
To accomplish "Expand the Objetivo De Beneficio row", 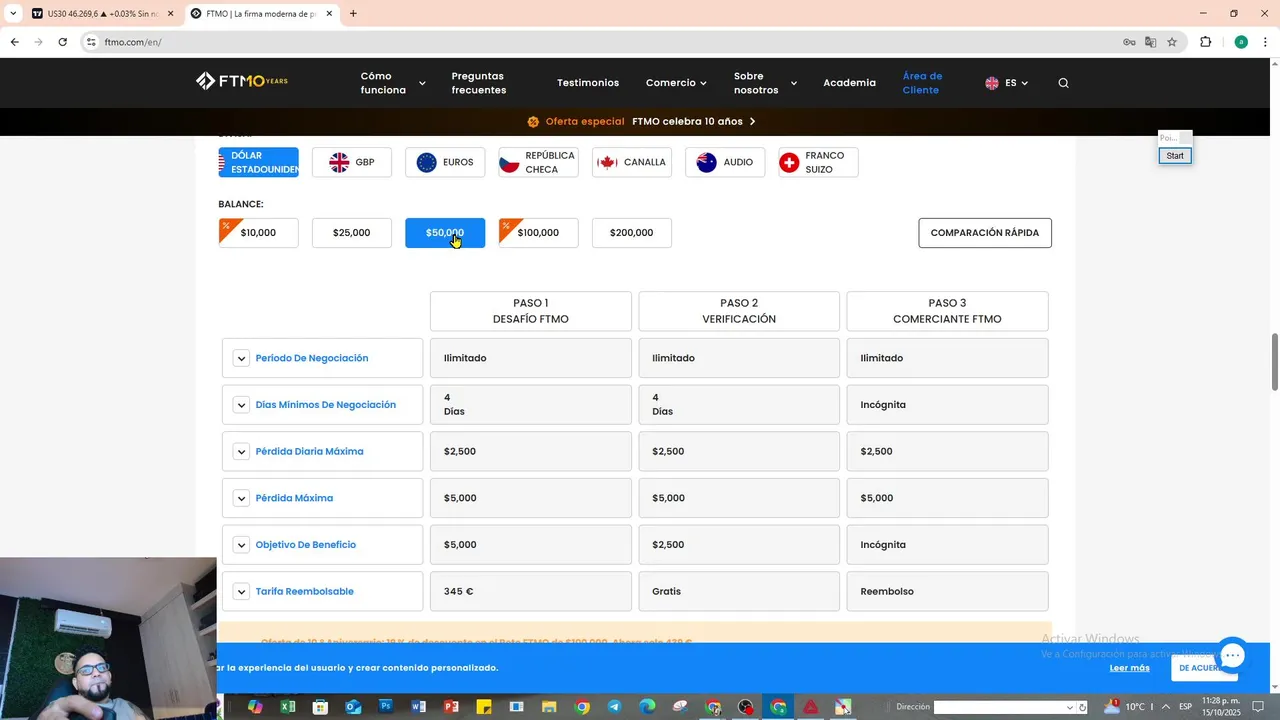I will point(241,545).
